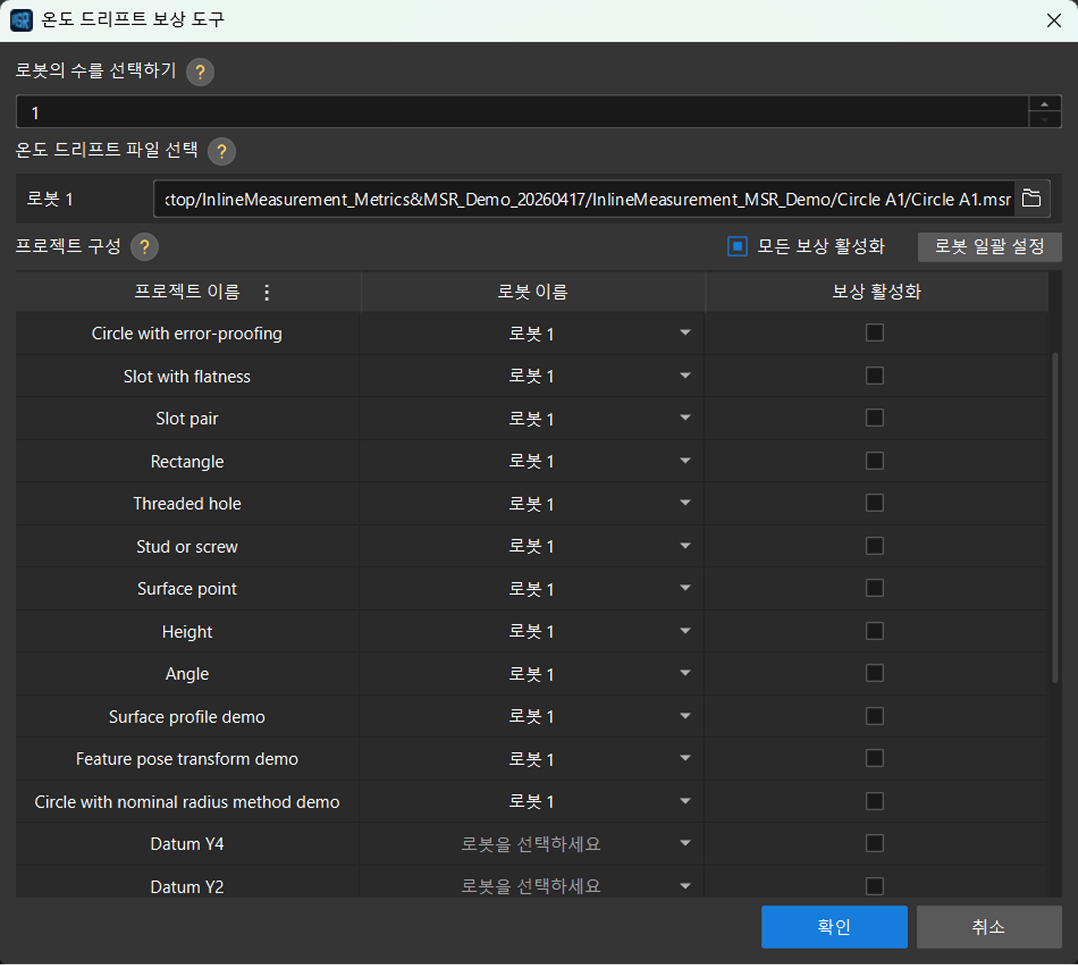Select the Datum Y2 project name
The image size is (1078, 965).
(x=187, y=887)
